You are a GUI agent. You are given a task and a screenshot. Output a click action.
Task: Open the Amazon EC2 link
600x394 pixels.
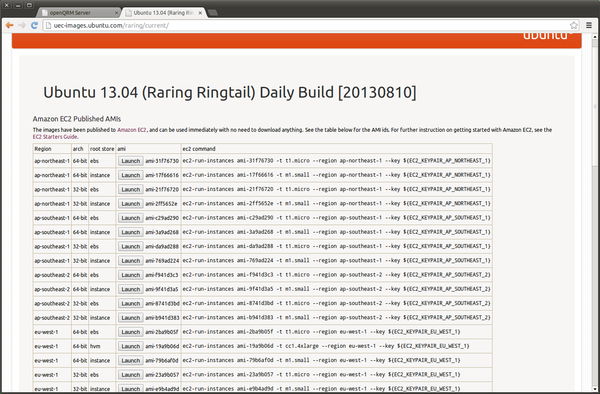[x=132, y=130]
